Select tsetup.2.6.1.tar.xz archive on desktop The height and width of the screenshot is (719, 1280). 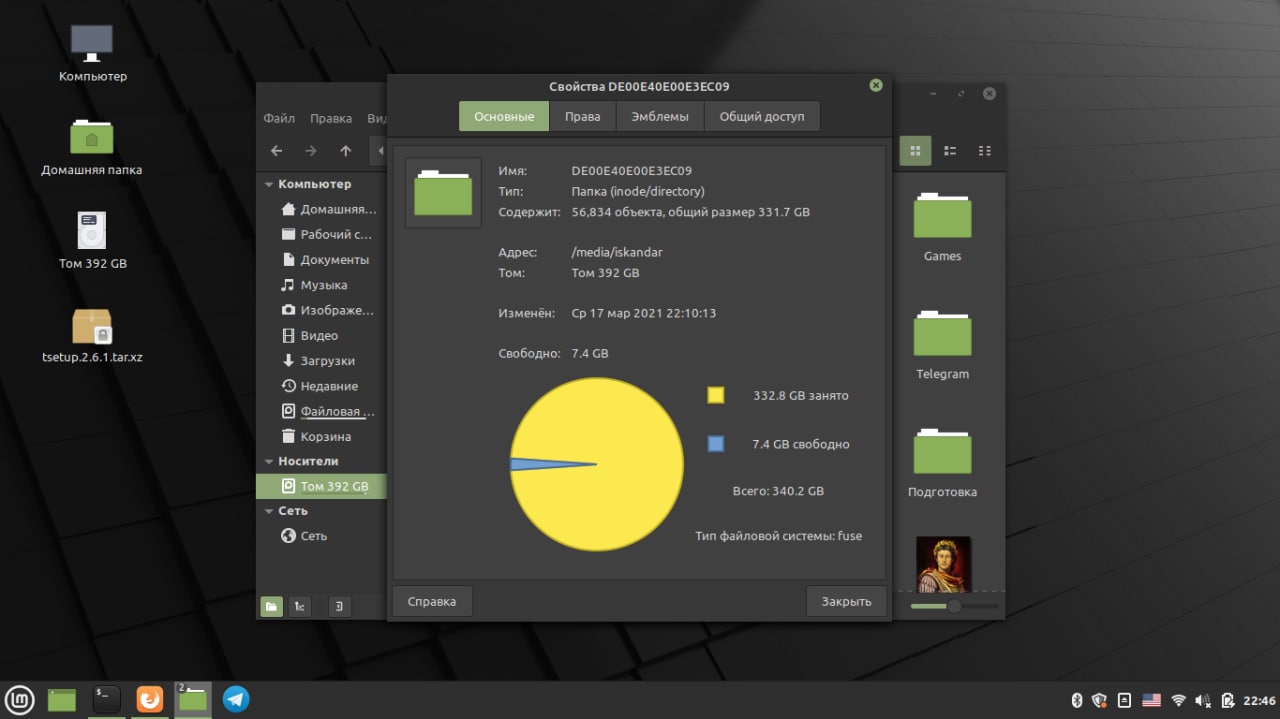(x=92, y=335)
